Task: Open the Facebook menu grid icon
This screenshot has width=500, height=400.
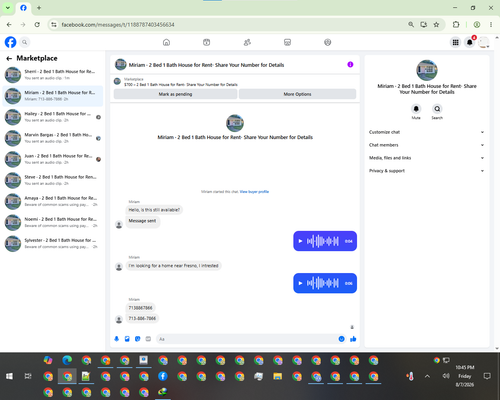Action: [455, 42]
